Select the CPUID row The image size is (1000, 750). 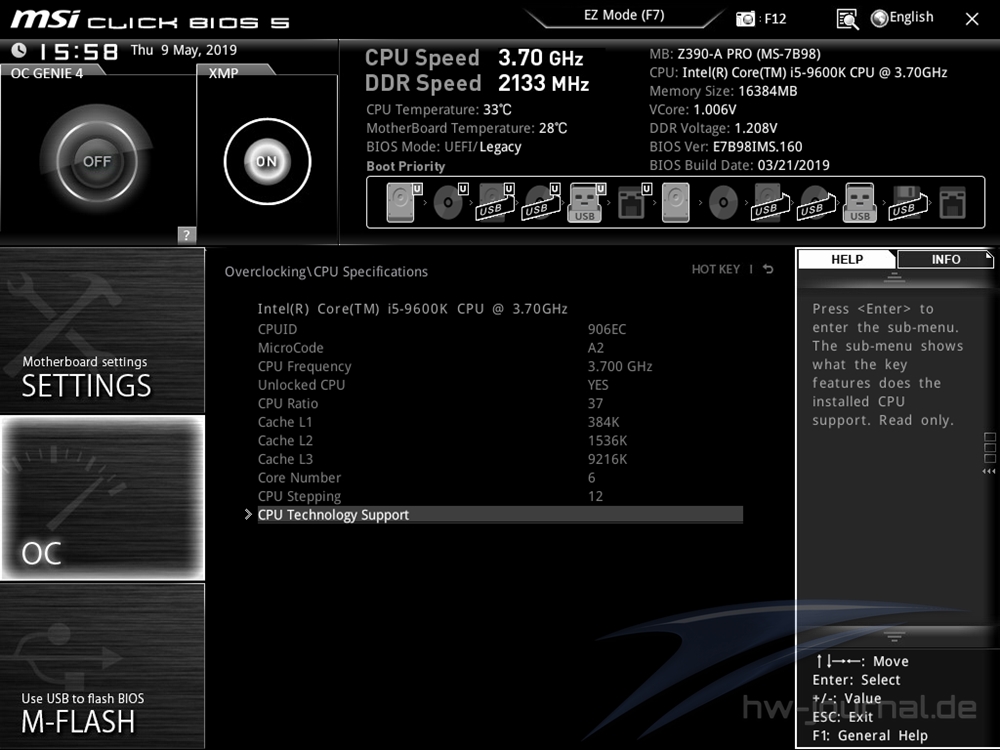click(500, 329)
